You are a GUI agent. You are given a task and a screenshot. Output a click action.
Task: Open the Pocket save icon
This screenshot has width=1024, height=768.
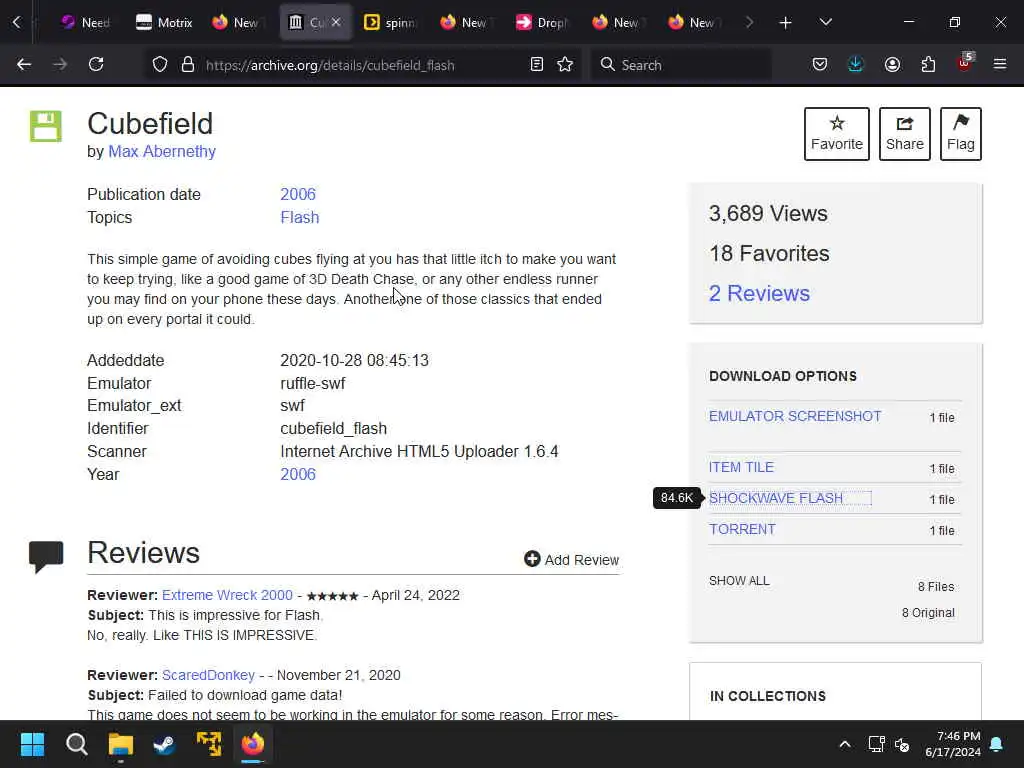point(820,64)
